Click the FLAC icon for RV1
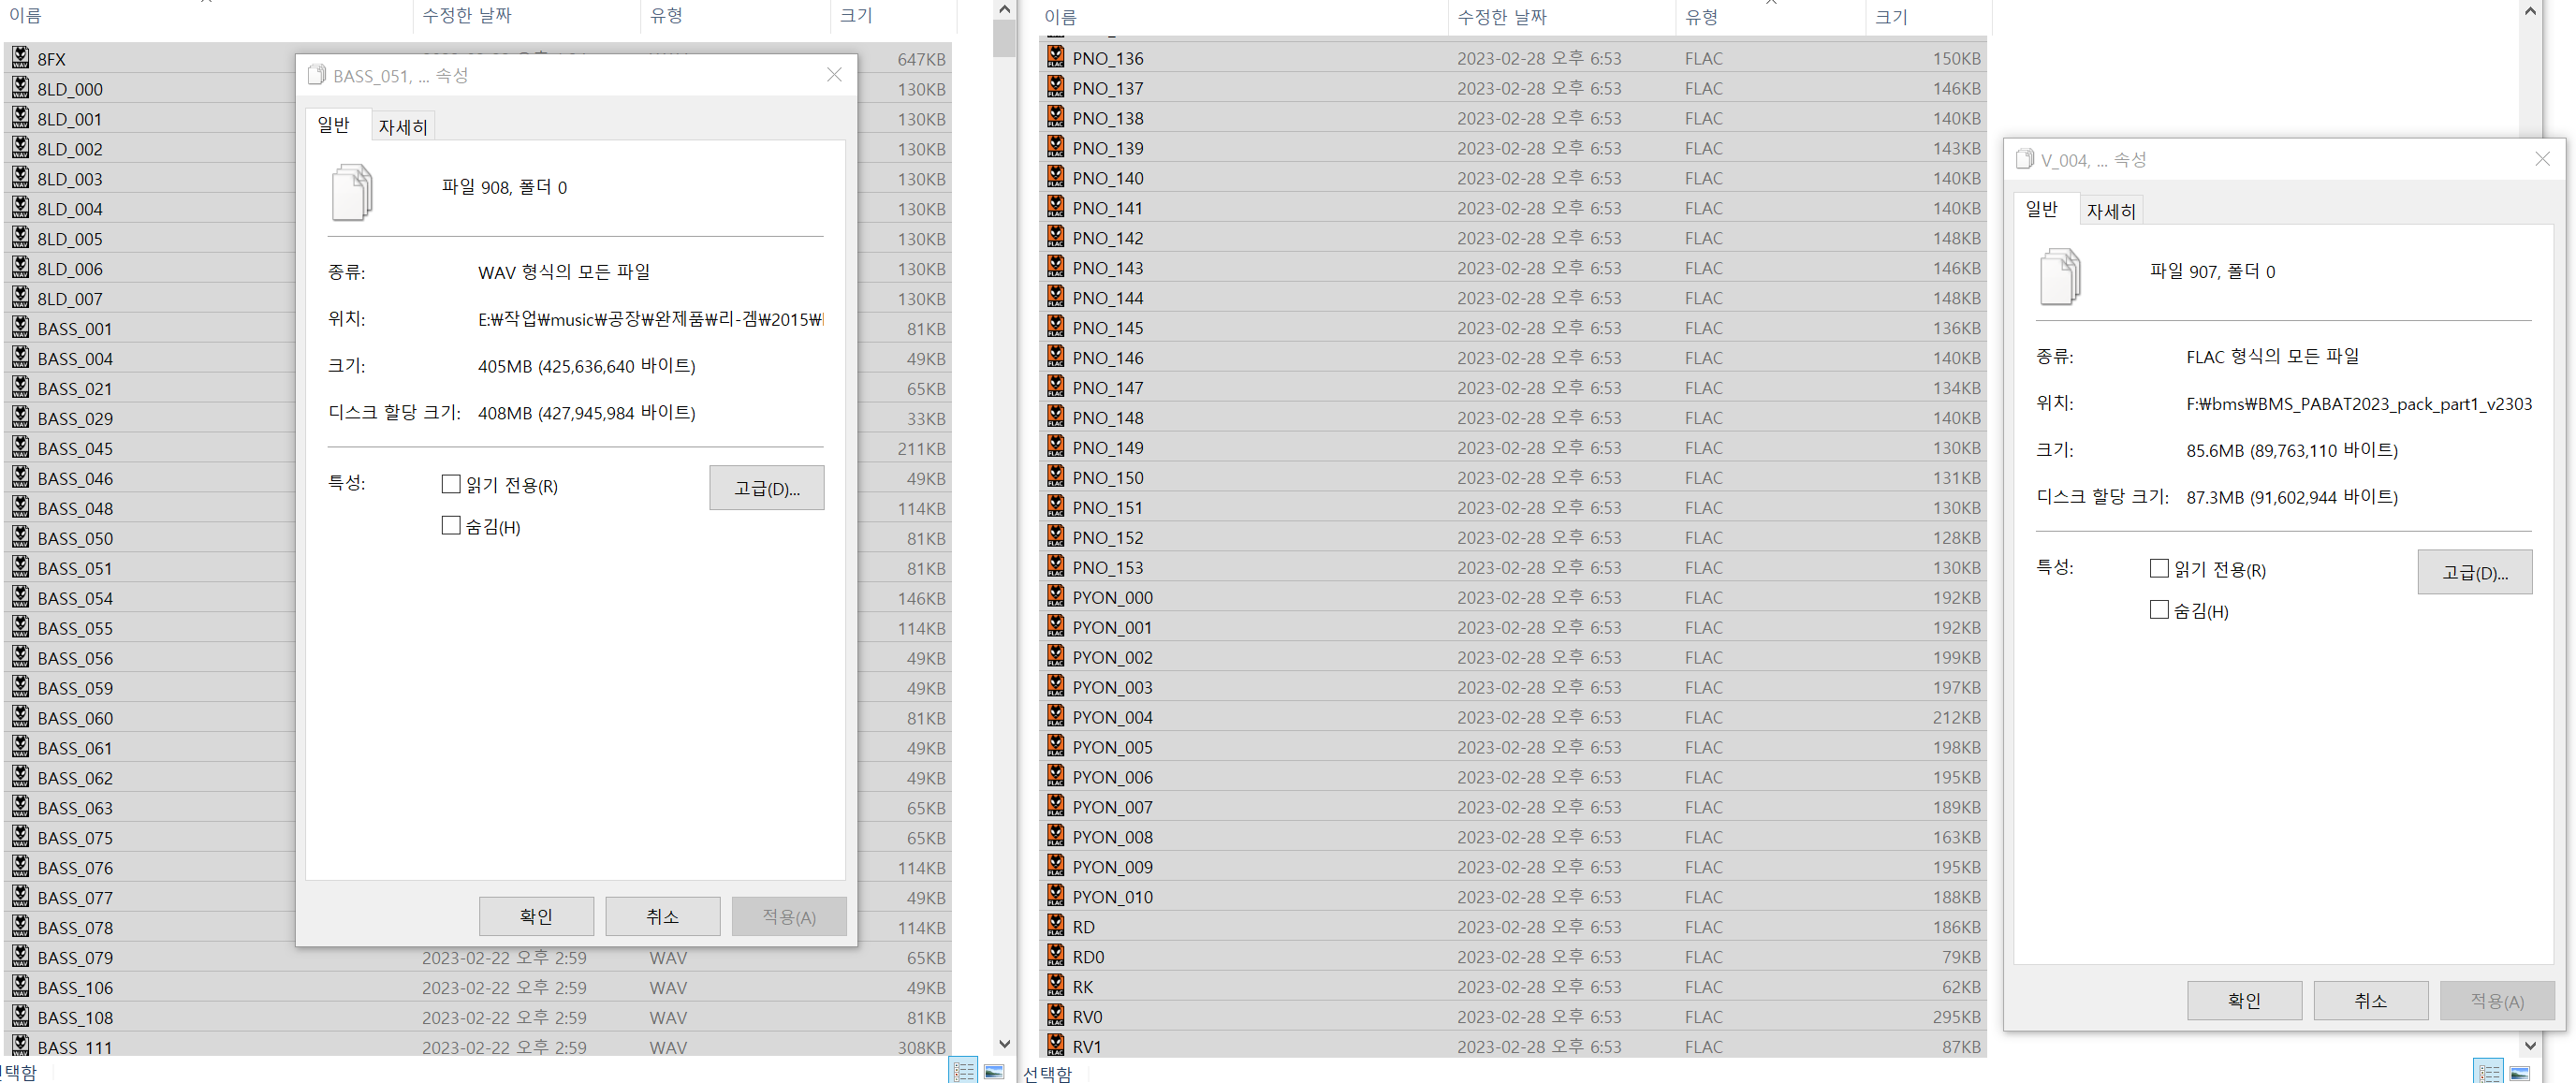The image size is (2576, 1083). 1055,1045
